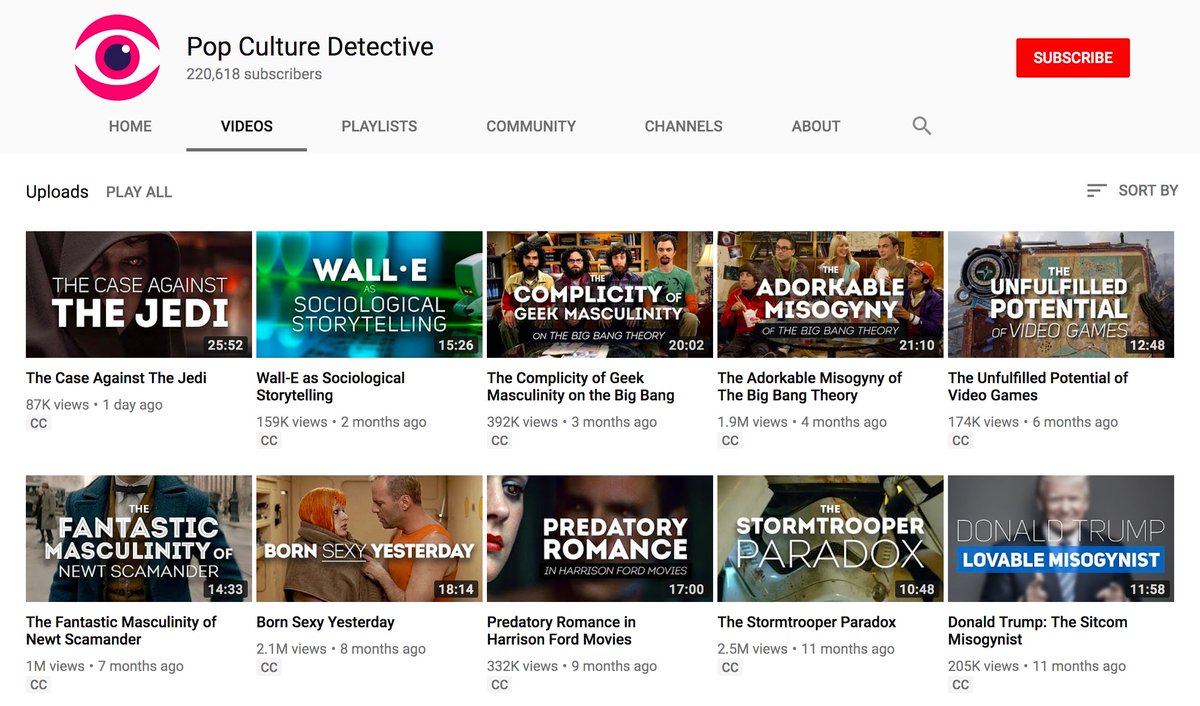The image size is (1200, 706).
Task: View the About tab
Action: point(816,126)
